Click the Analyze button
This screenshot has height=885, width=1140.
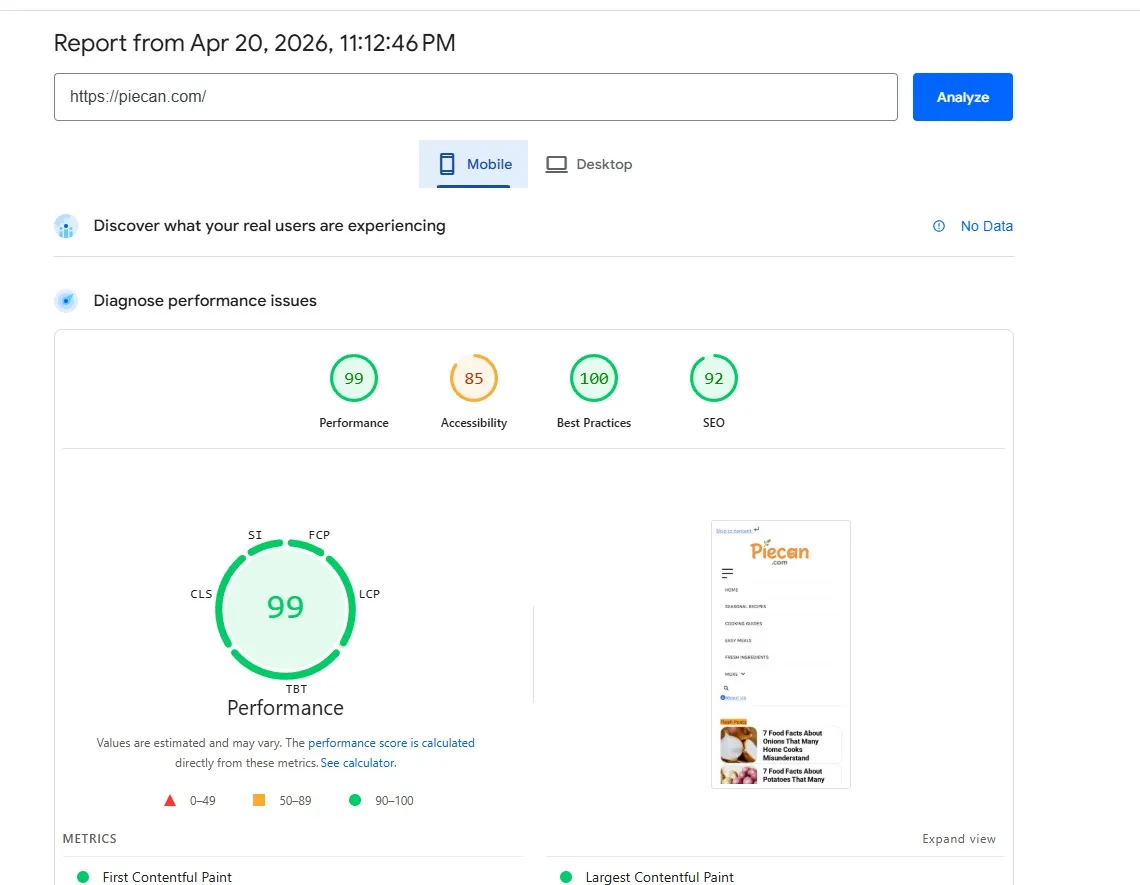click(962, 97)
